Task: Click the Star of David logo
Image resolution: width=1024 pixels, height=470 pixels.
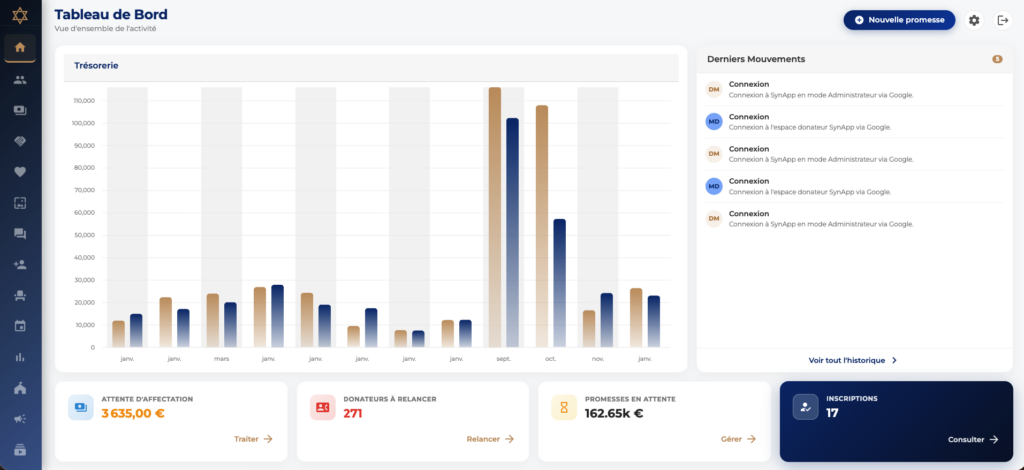Action: click(x=20, y=17)
